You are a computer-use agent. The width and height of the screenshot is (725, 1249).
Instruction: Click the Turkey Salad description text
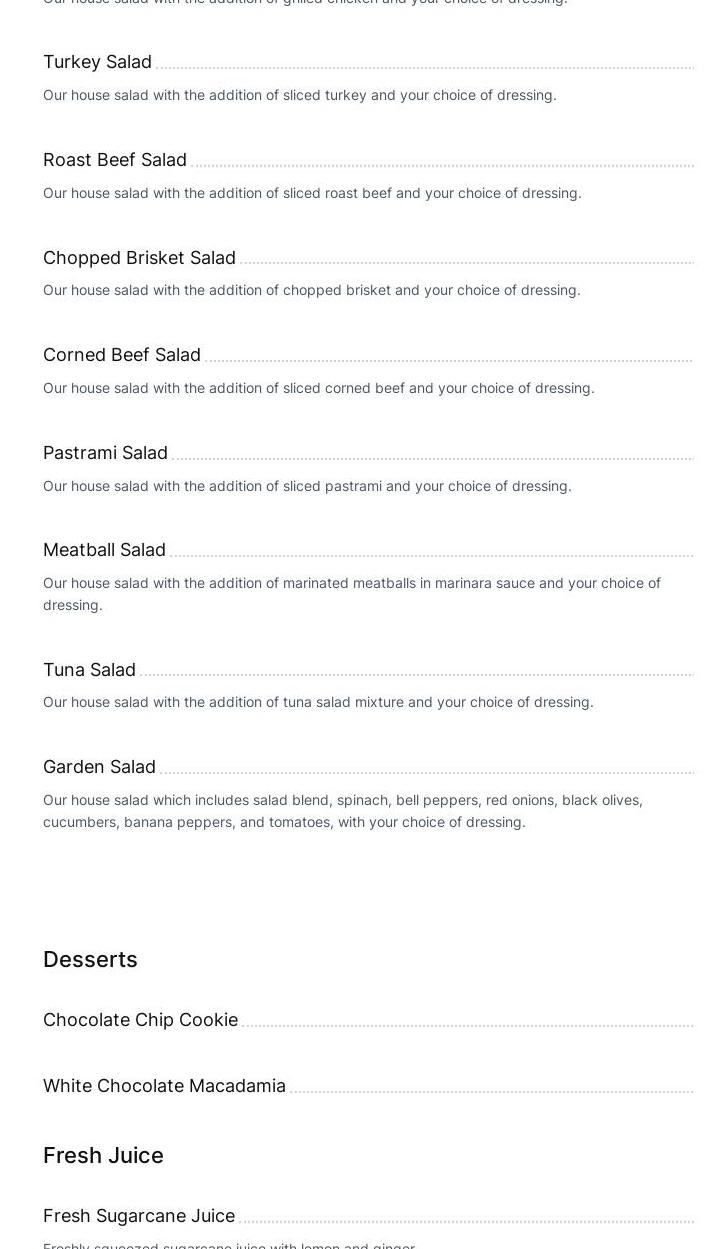point(300,95)
